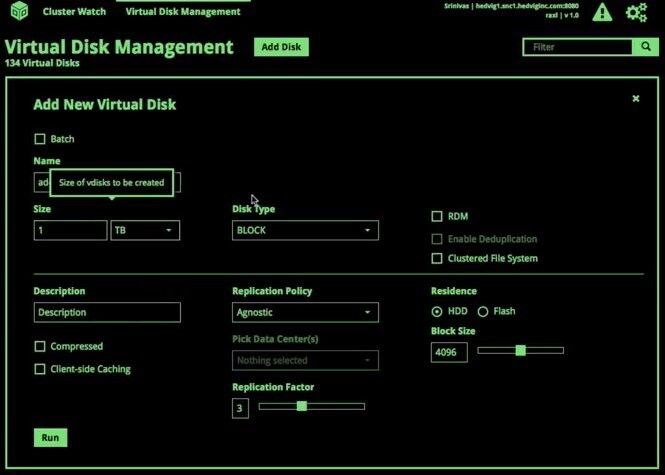Click the 'Replication Policy' label

click(272, 291)
